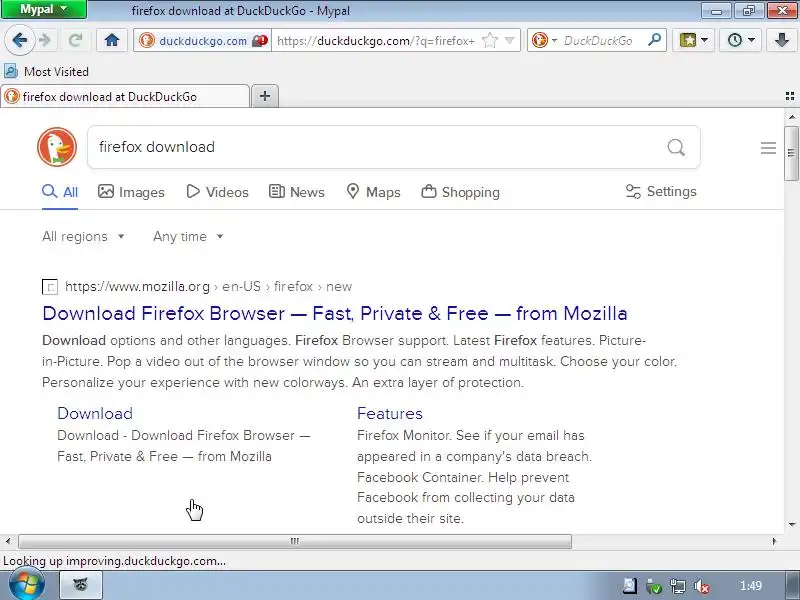Viewport: 800px width, 600px height.
Task: Click the magnifier in the browser search box
Action: point(654,40)
